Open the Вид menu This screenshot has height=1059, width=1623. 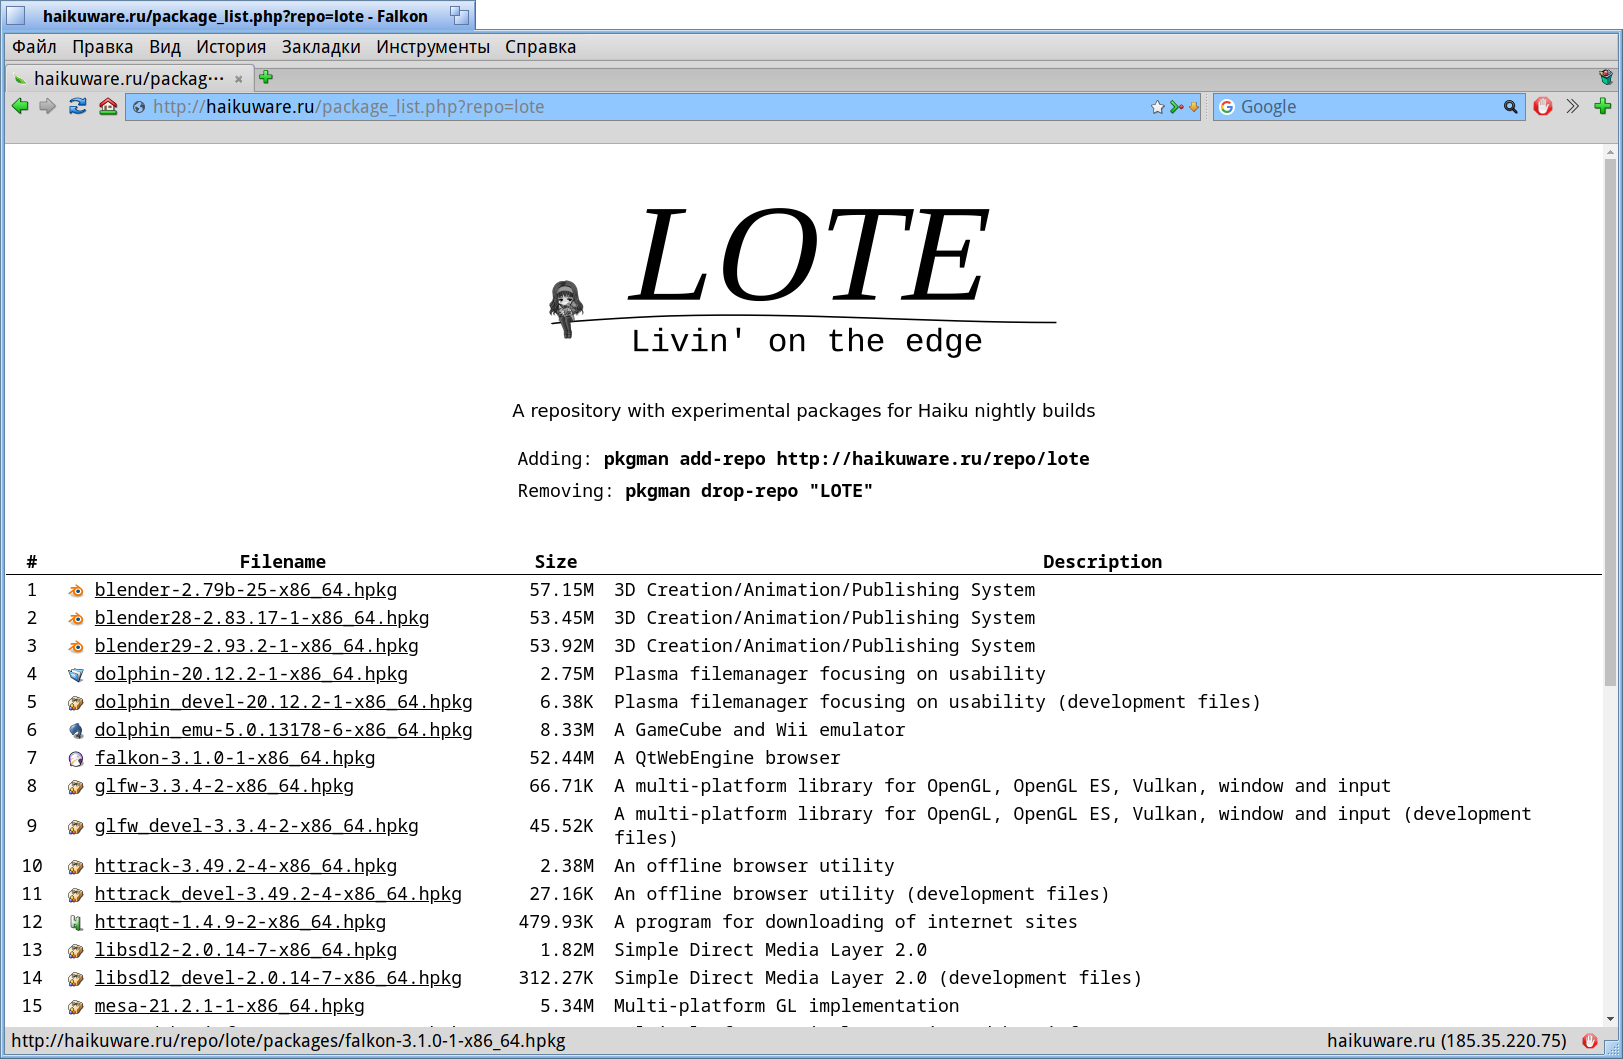click(165, 47)
